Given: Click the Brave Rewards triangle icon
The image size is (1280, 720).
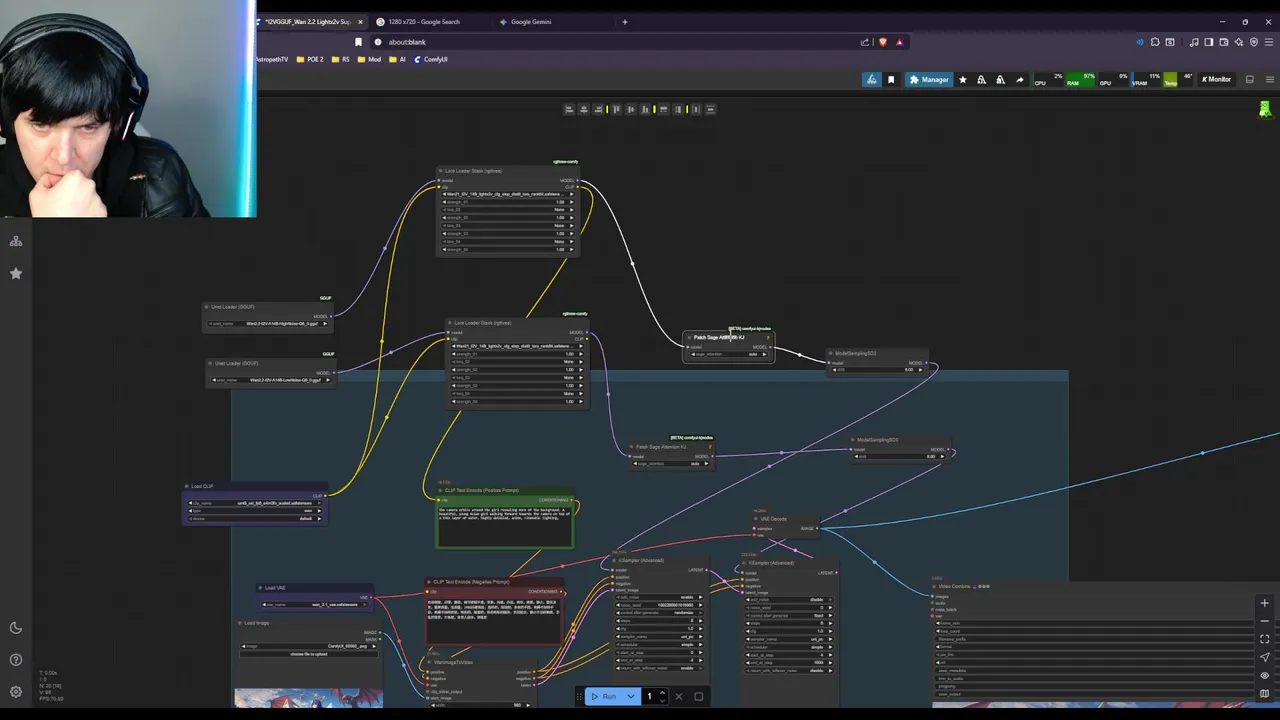Looking at the screenshot, I should click(899, 42).
